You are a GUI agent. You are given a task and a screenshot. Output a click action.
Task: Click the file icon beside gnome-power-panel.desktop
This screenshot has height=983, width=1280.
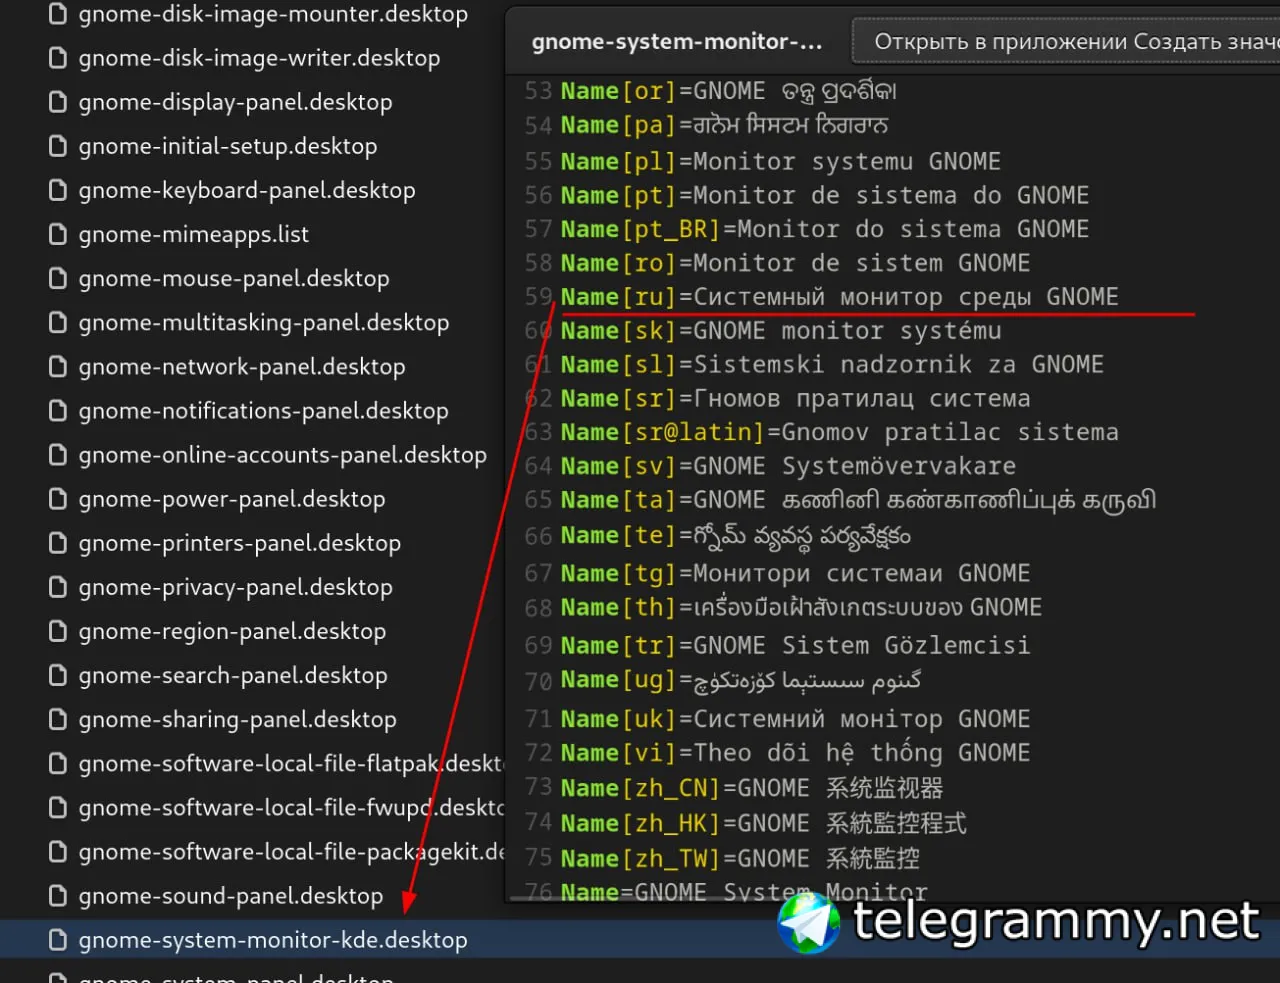click(x=58, y=498)
